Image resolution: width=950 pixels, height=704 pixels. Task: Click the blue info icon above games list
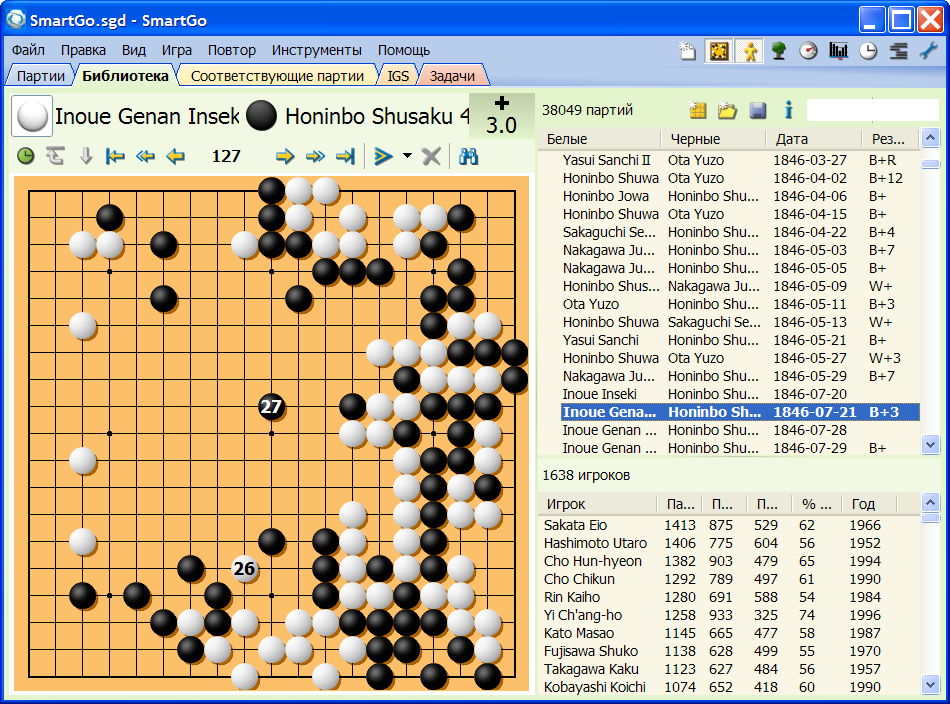click(x=788, y=110)
